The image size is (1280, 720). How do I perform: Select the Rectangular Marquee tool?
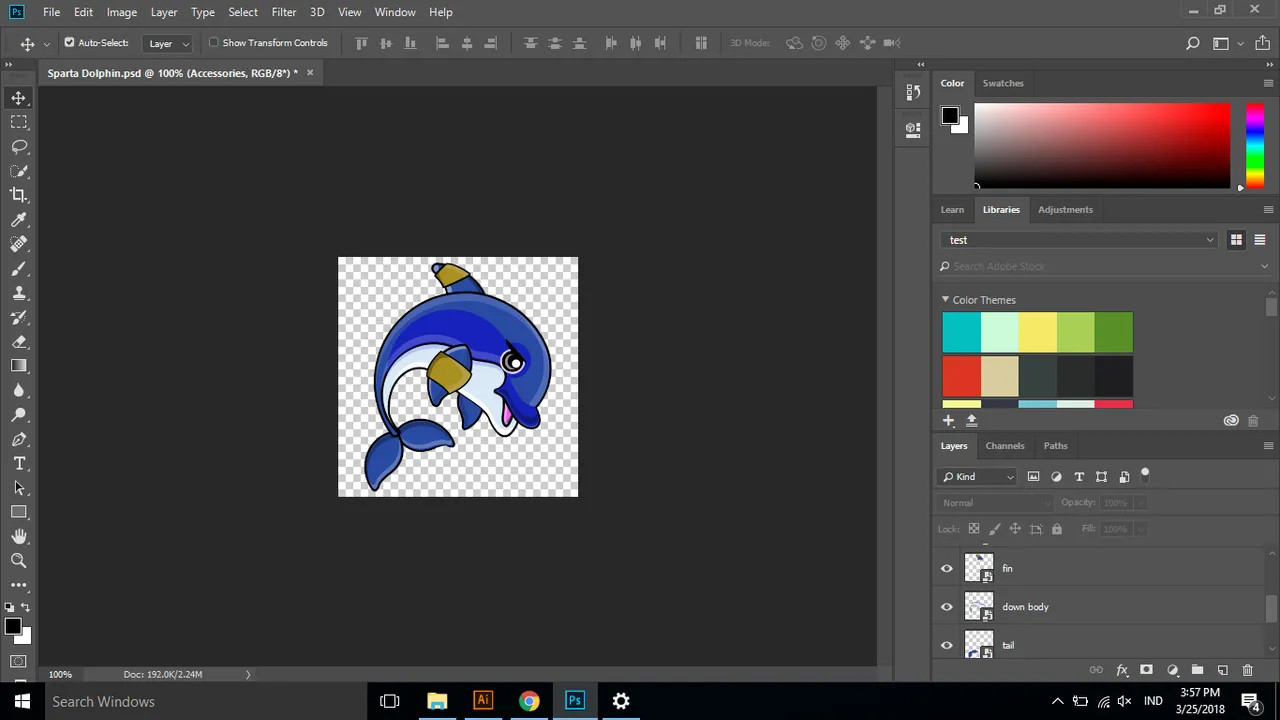[19, 122]
